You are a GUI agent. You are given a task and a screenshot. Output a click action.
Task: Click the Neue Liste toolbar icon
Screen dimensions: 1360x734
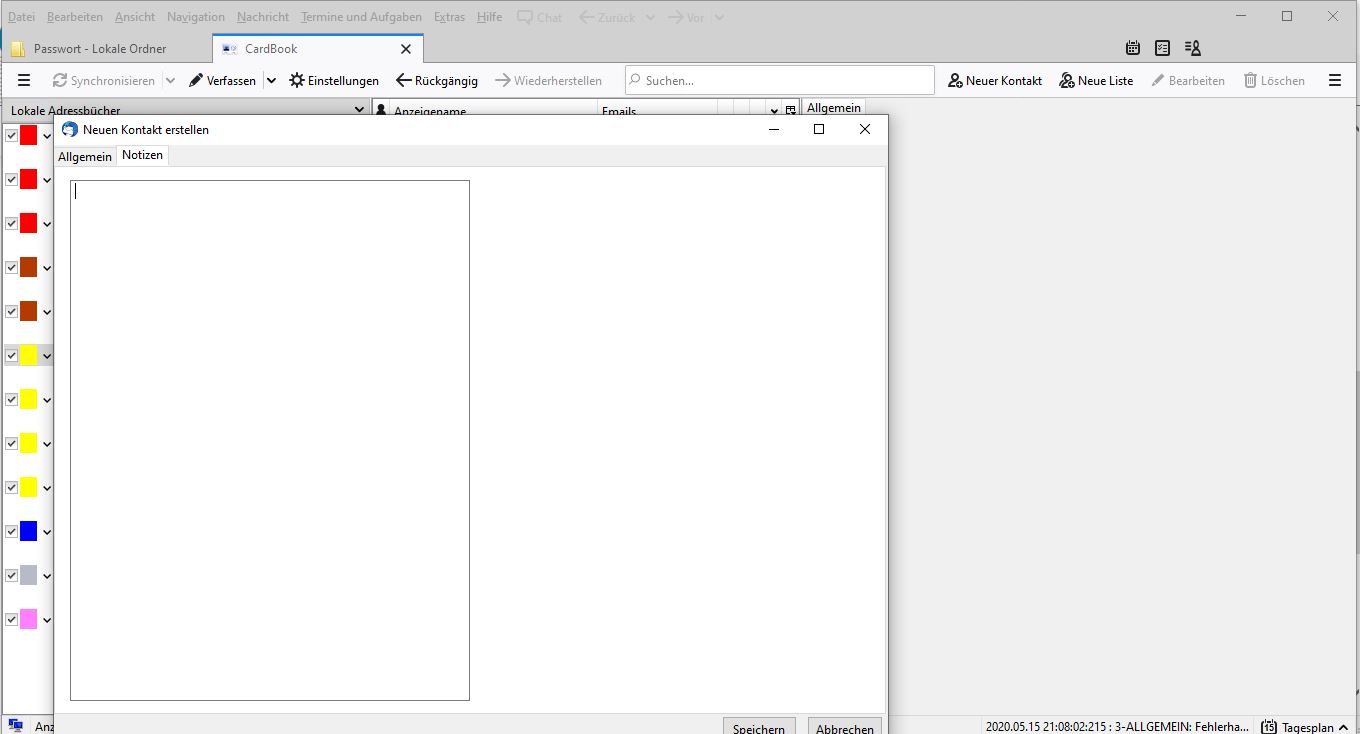1067,81
